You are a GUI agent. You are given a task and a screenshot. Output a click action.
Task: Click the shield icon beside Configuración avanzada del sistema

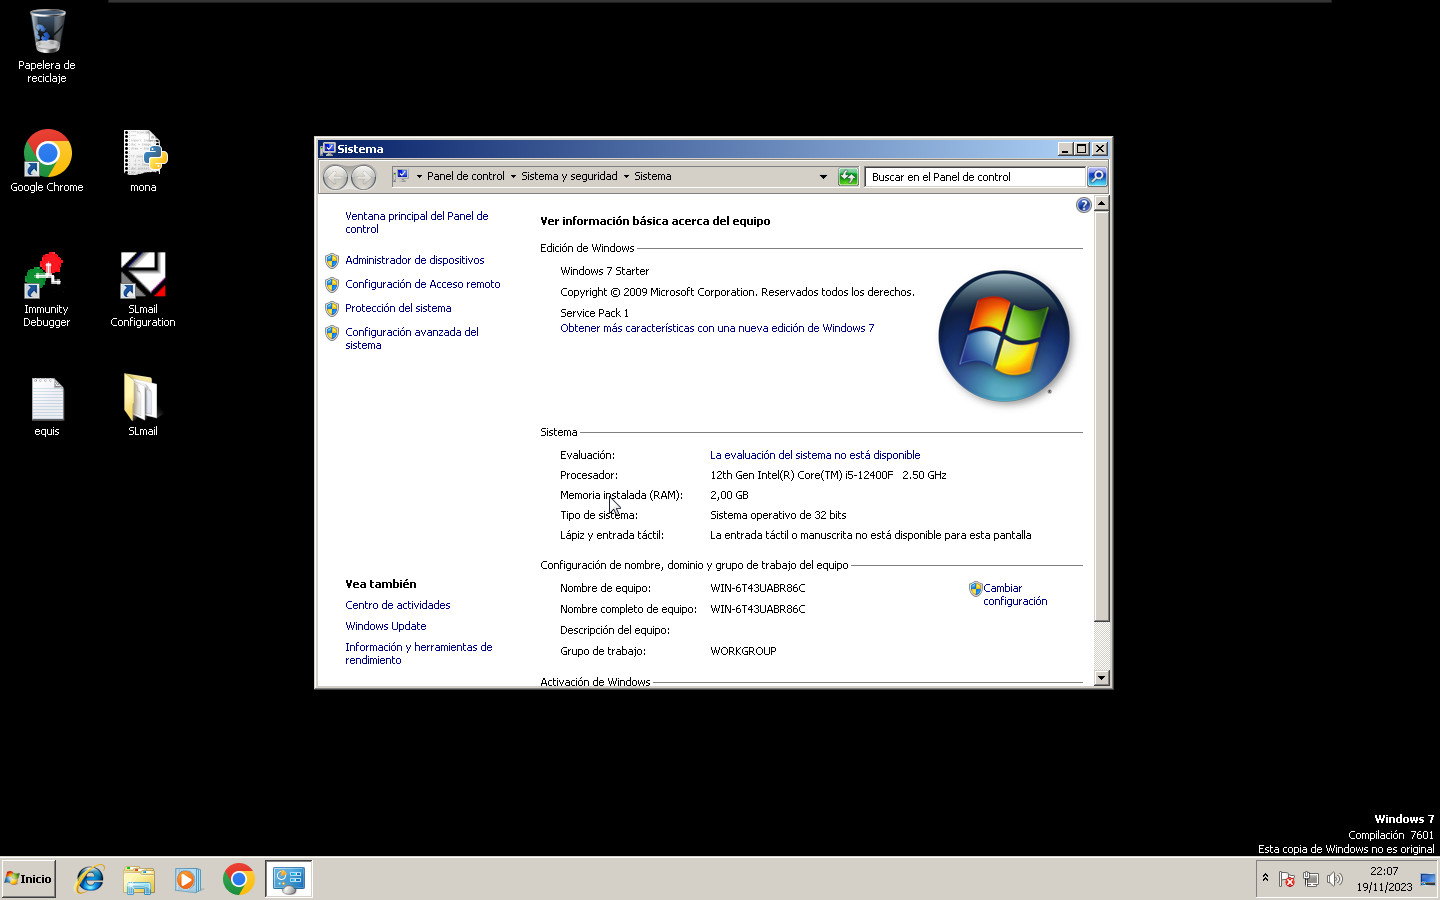[x=332, y=333]
